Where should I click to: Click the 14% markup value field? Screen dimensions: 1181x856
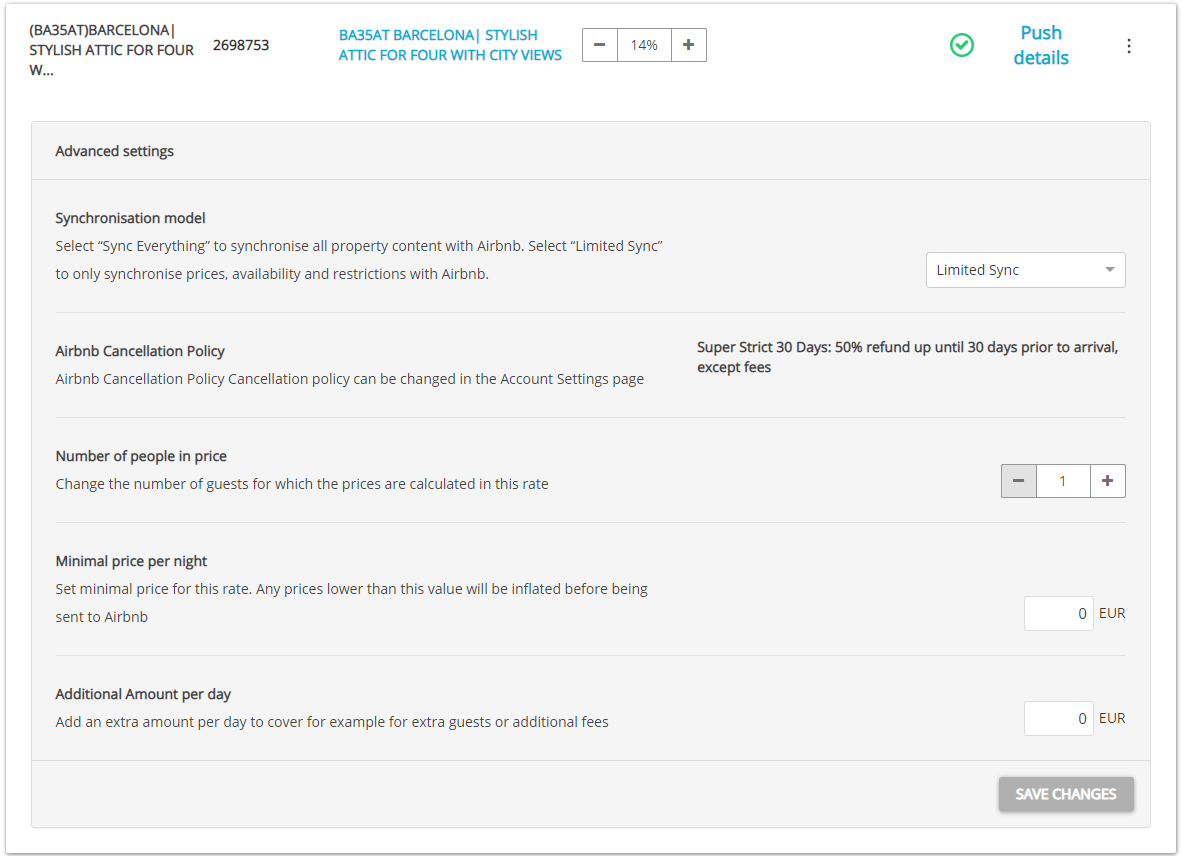644,45
